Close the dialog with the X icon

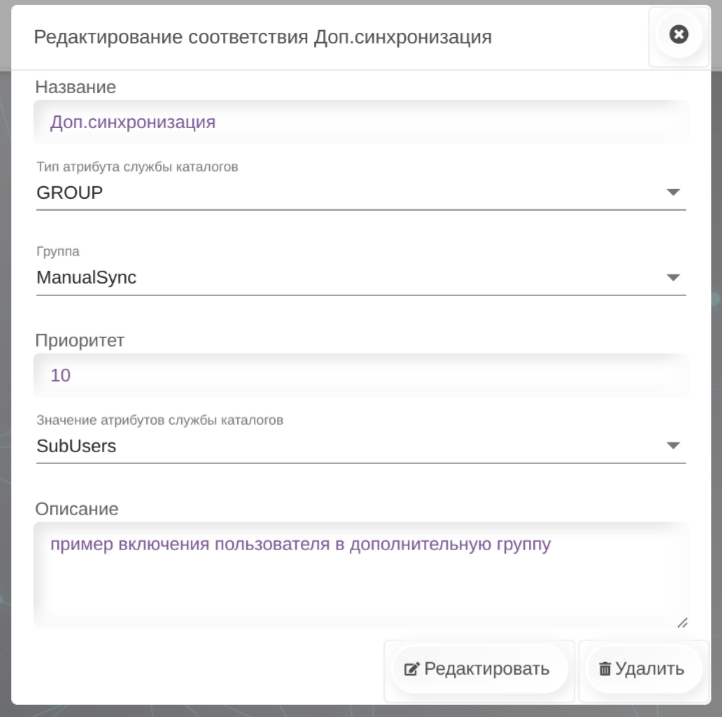pyautogui.click(x=679, y=35)
